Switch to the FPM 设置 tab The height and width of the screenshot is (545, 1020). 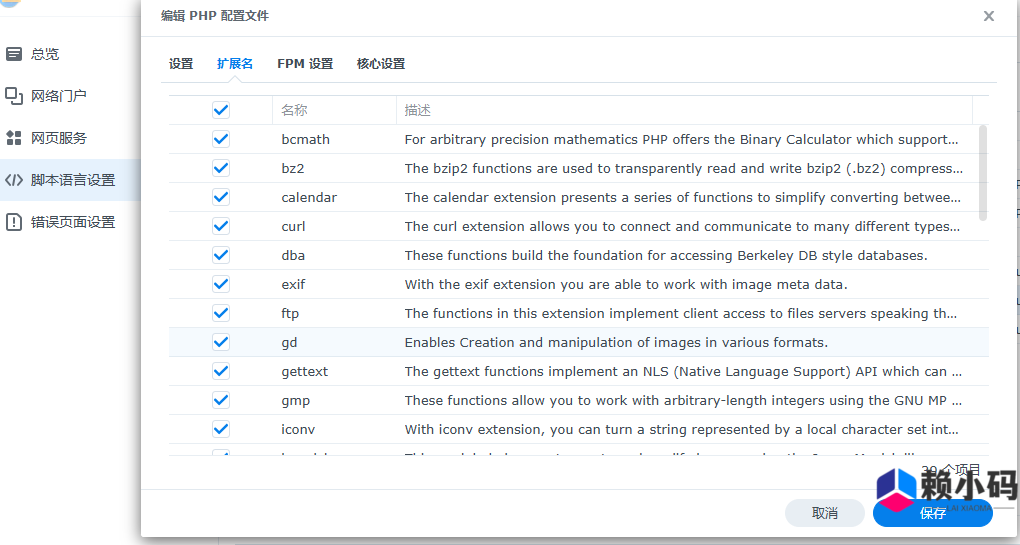click(x=305, y=64)
